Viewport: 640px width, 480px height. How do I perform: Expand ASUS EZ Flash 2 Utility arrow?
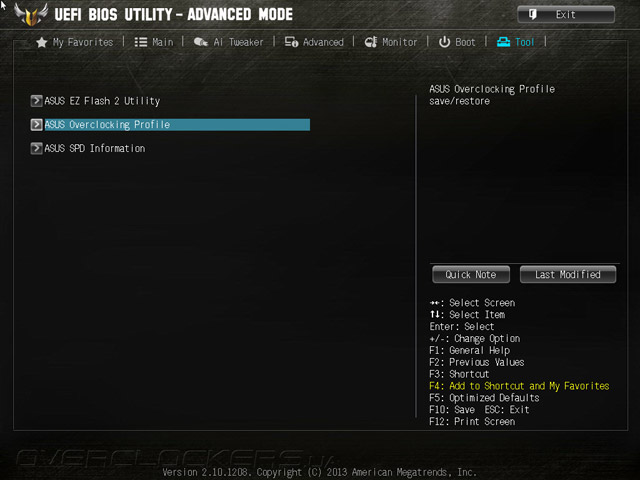tap(36, 100)
